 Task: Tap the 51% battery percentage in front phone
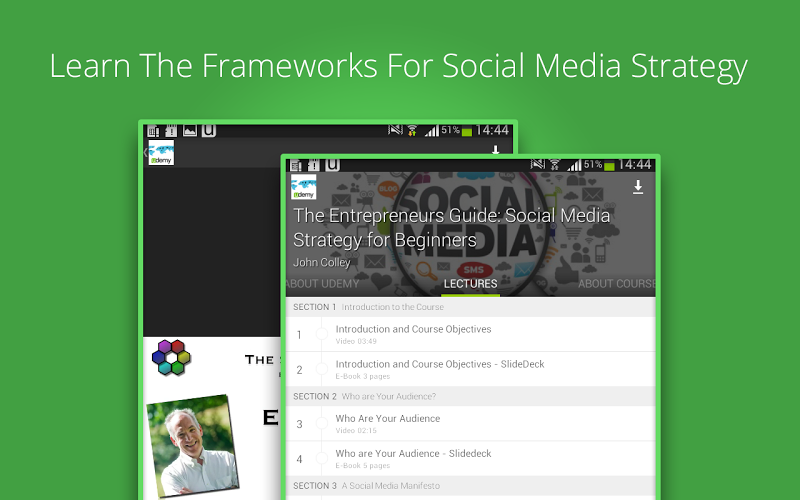point(593,164)
